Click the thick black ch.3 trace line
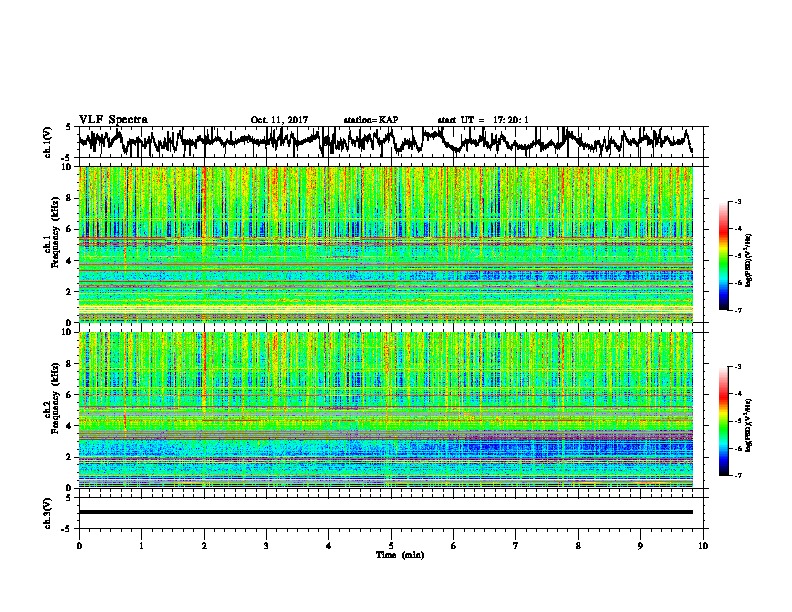This screenshot has height=612, width=792. pyautogui.click(x=386, y=512)
